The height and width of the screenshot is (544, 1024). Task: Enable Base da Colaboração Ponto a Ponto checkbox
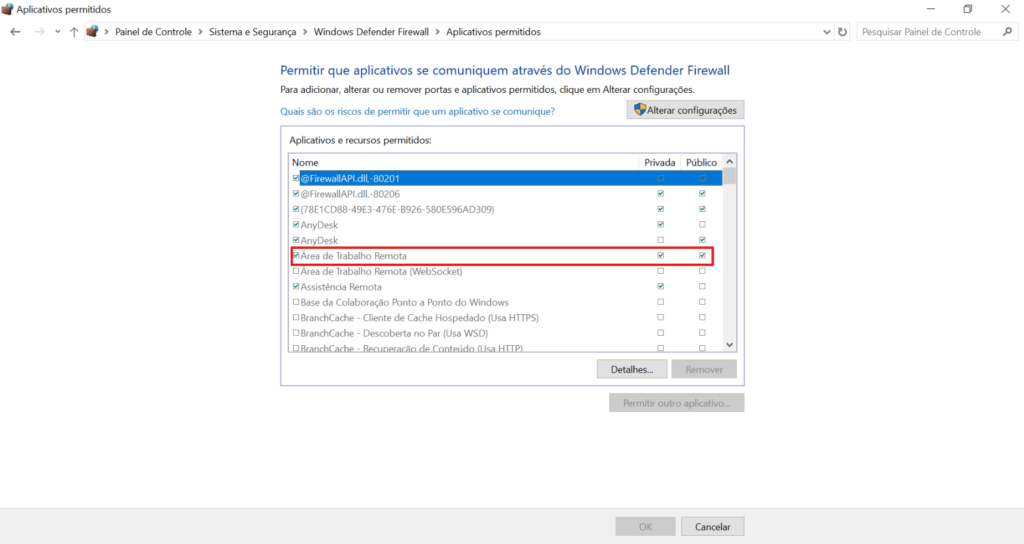click(296, 302)
